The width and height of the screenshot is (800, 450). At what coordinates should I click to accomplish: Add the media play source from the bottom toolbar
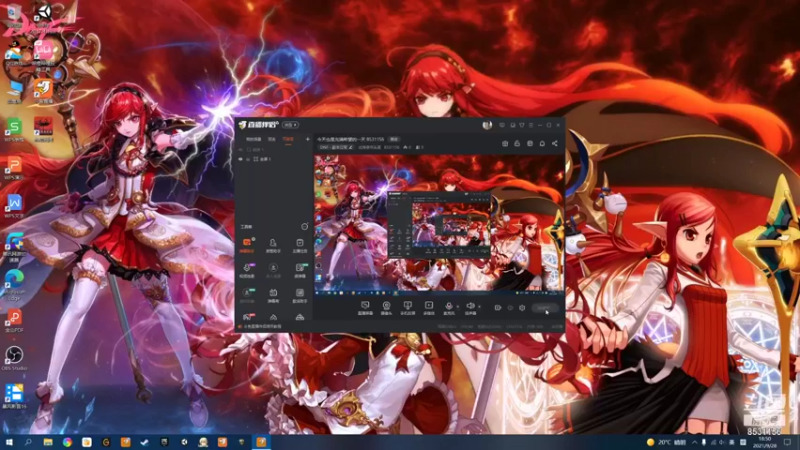click(x=429, y=308)
